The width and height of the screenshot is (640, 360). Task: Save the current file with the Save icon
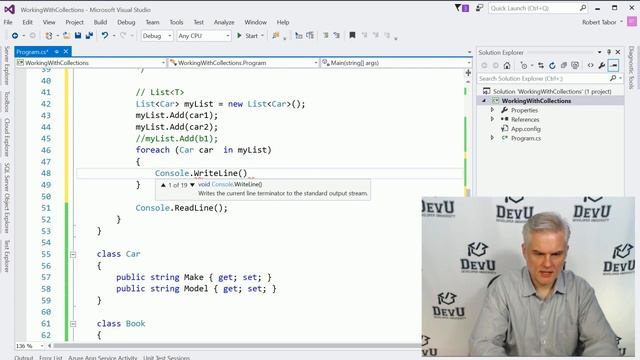(78, 36)
